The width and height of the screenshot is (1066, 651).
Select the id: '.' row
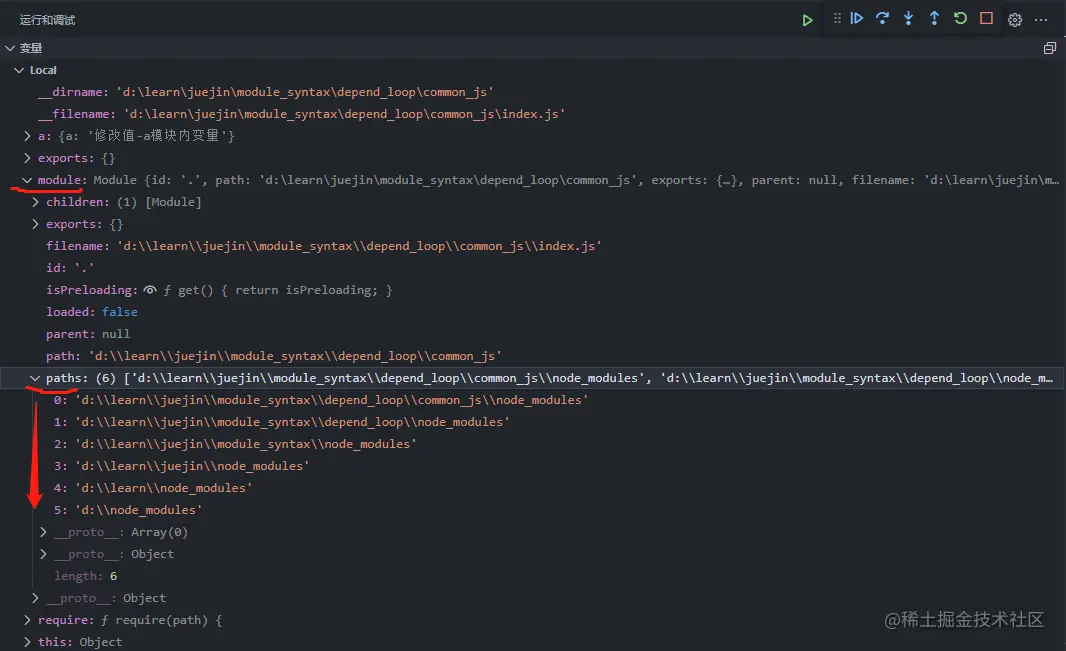tap(533, 268)
